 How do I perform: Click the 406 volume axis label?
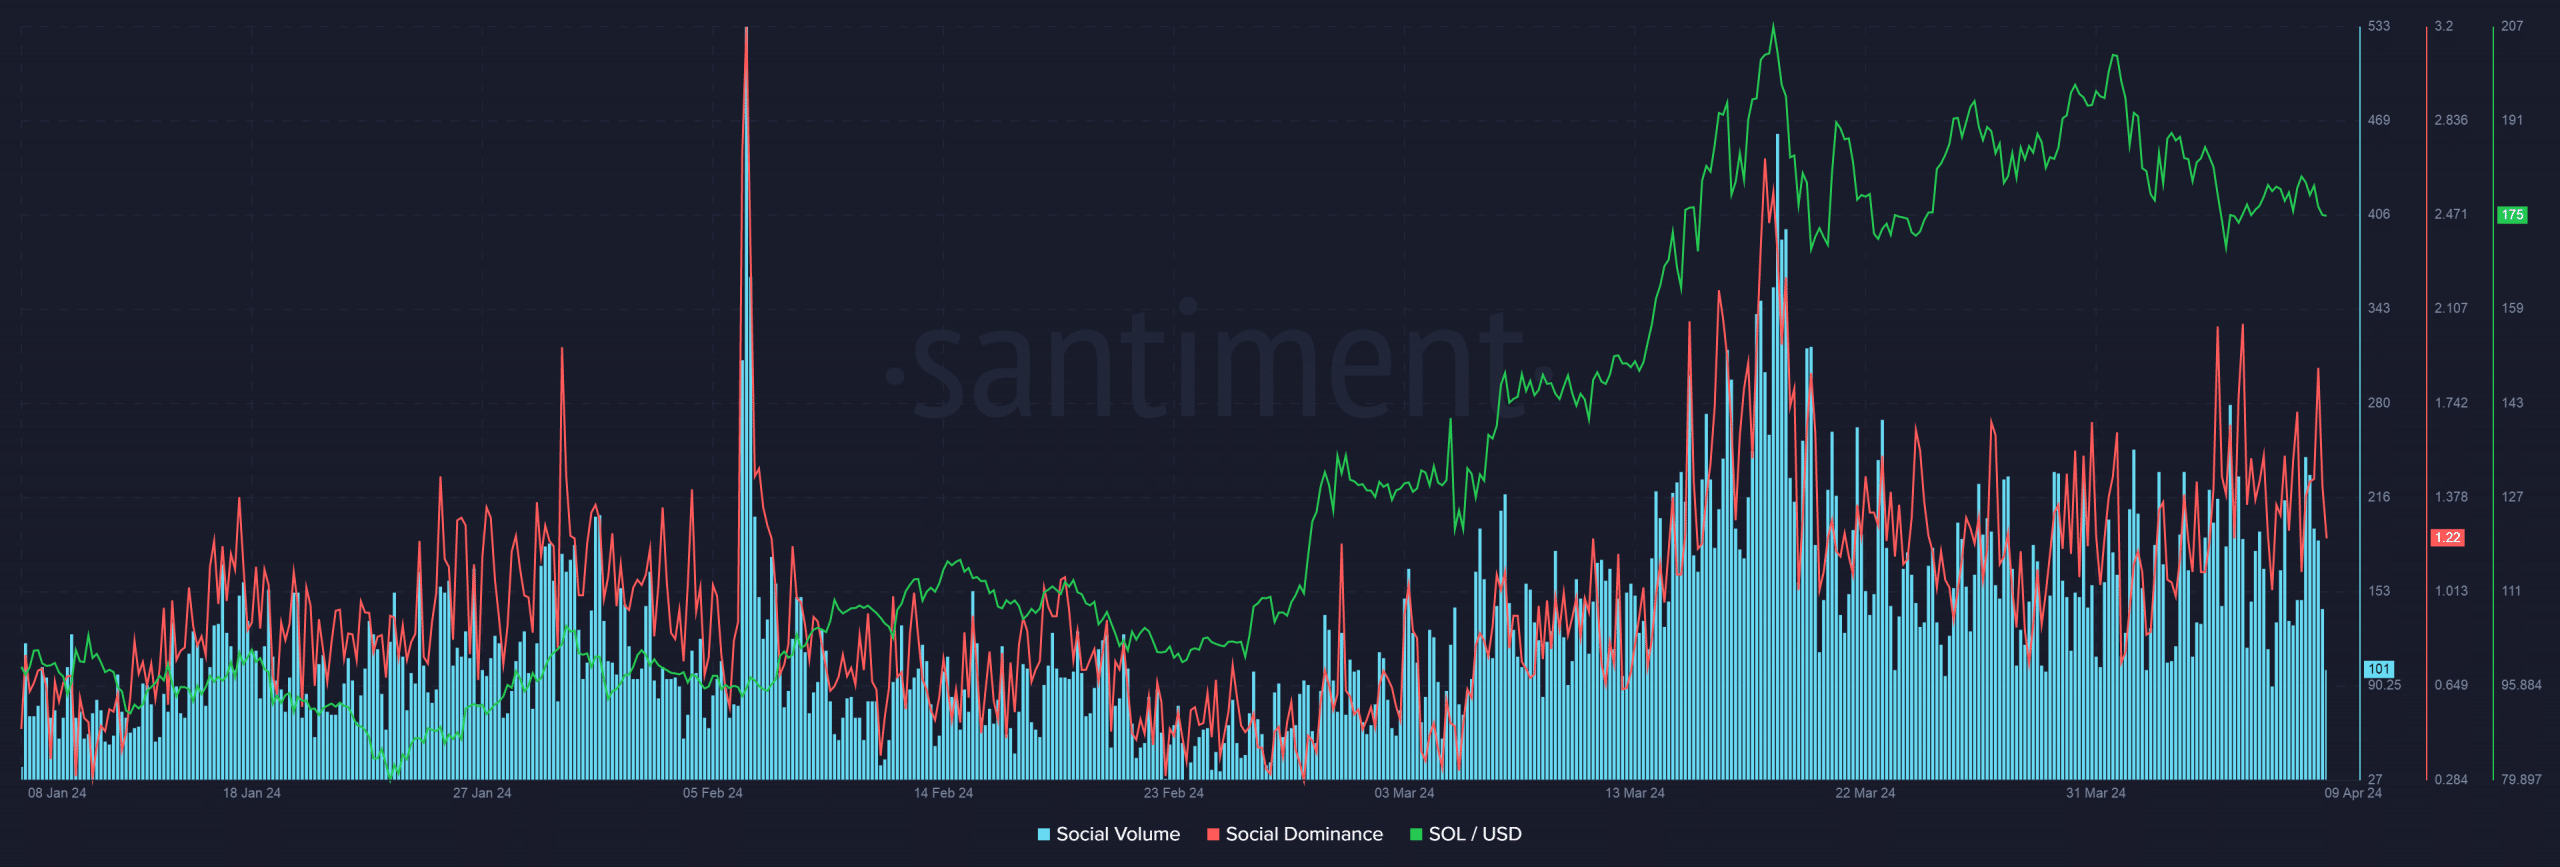(2379, 214)
